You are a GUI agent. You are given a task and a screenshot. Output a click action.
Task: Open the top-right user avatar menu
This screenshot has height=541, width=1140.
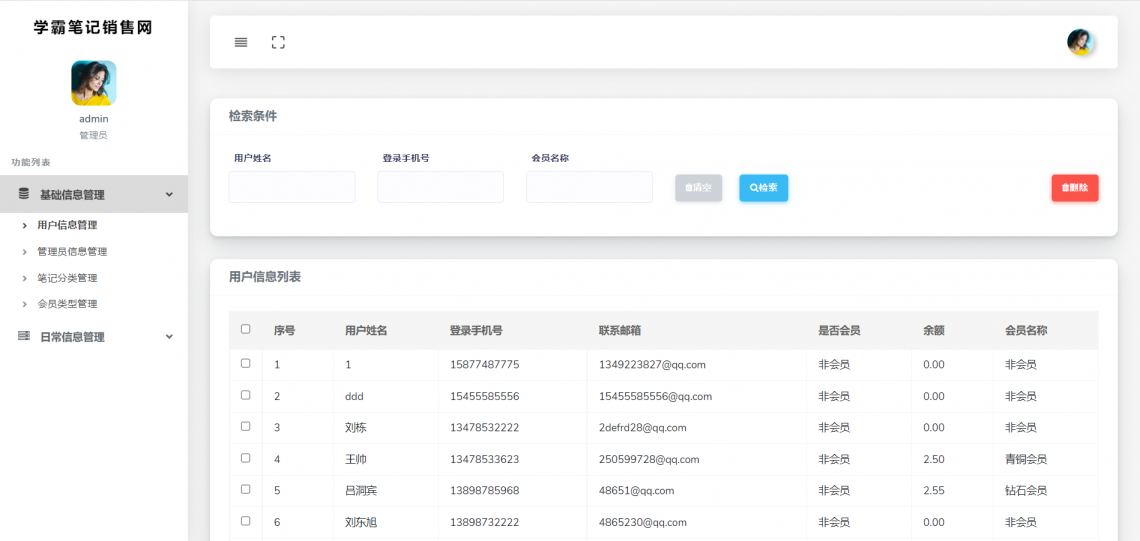point(1080,42)
